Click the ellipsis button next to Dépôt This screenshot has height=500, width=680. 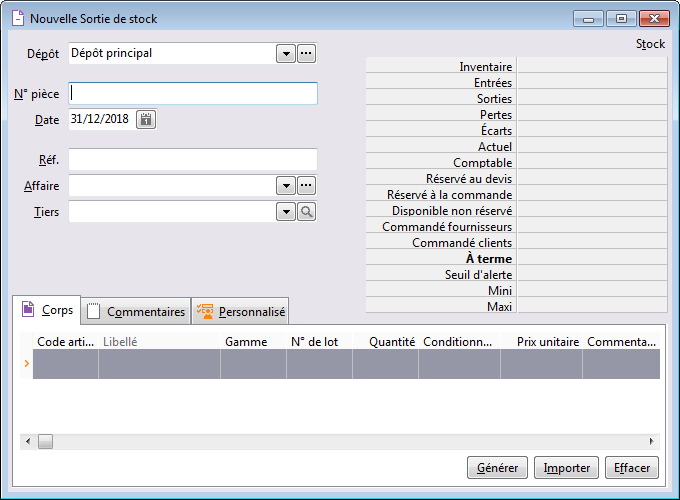coord(307,53)
